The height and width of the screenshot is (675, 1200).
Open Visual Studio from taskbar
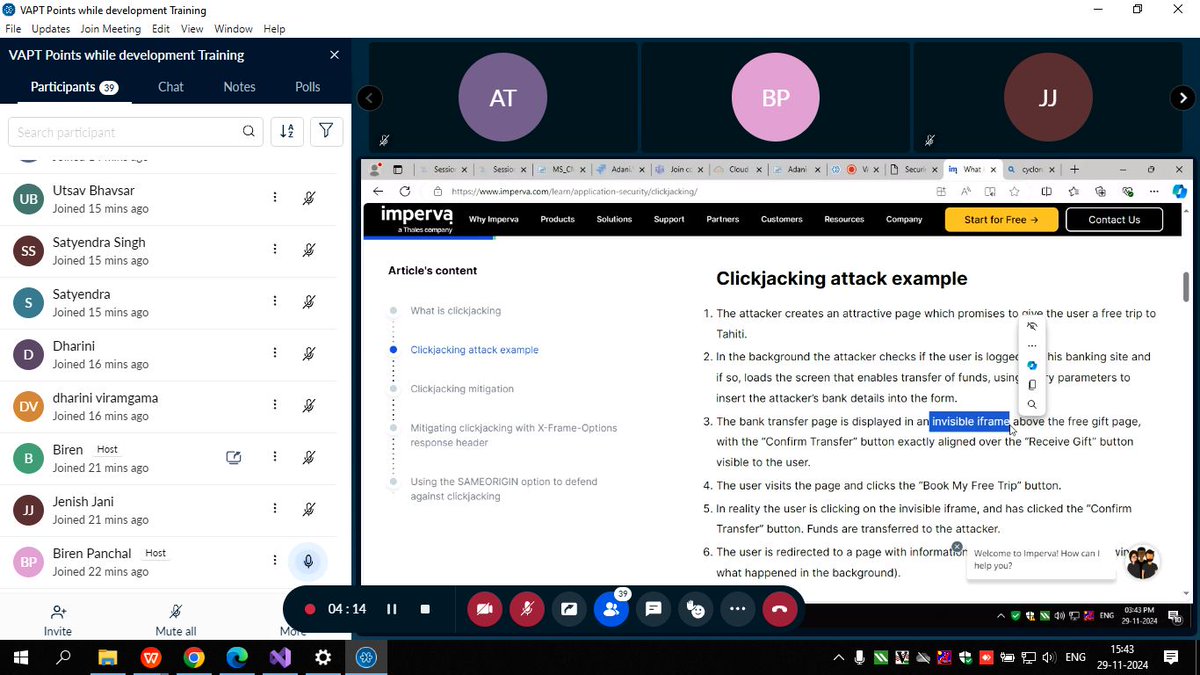[280, 657]
